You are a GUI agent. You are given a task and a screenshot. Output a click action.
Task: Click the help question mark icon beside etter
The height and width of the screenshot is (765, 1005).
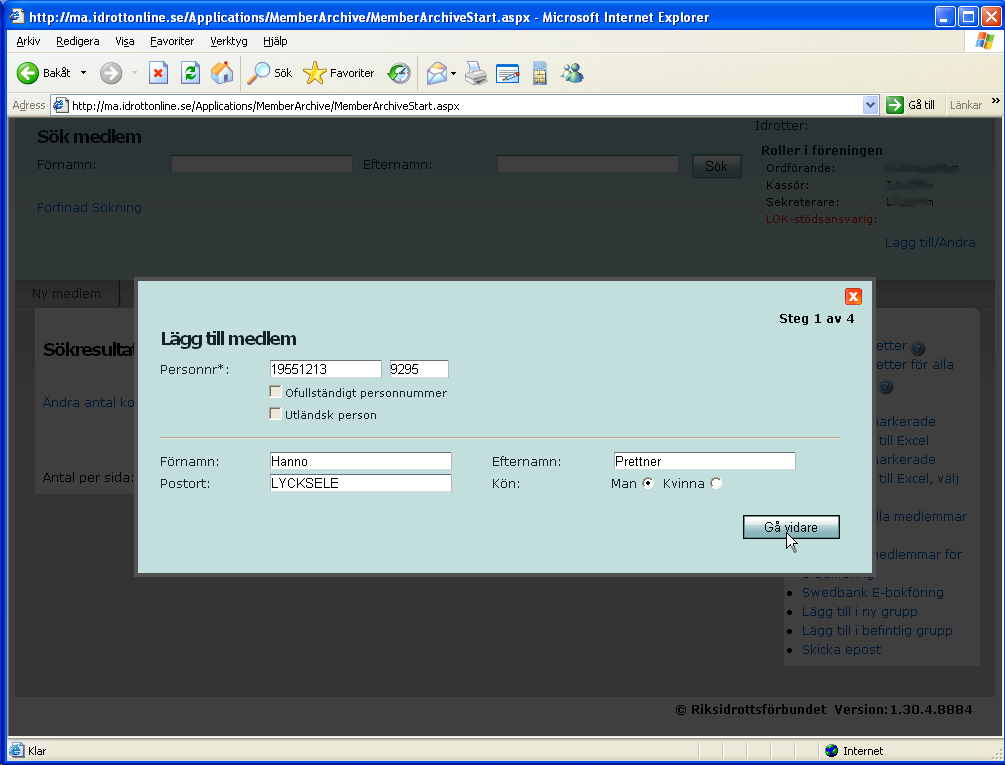(917, 348)
